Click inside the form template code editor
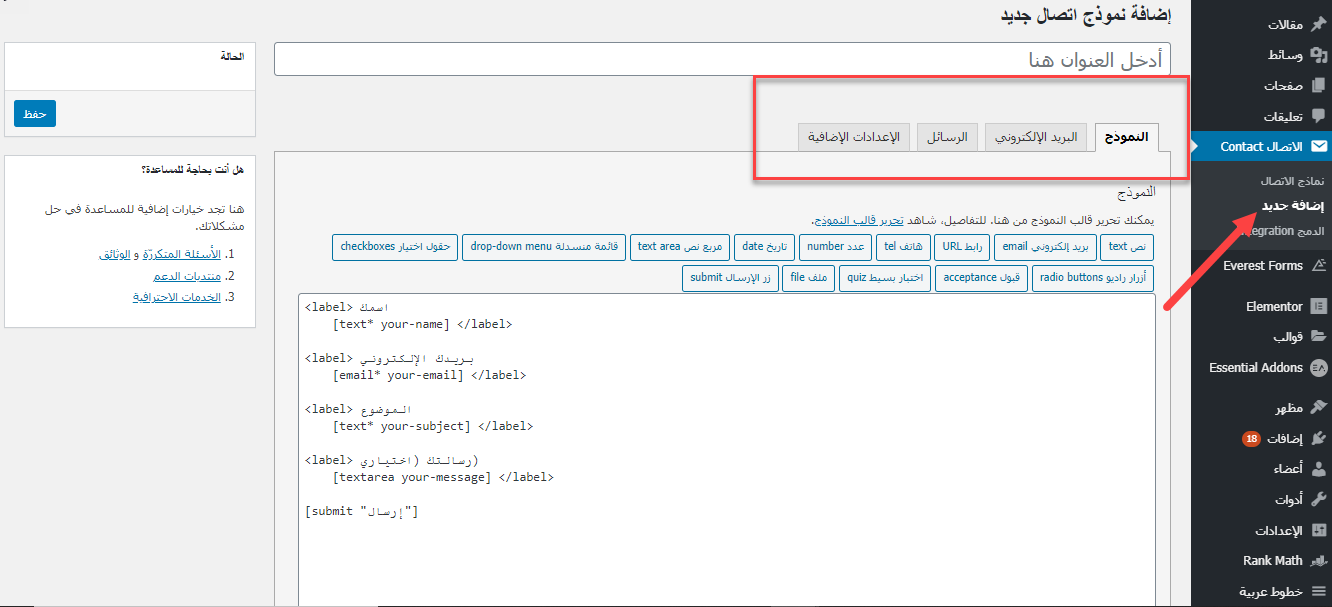1332x607 pixels. pyautogui.click(x=726, y=450)
